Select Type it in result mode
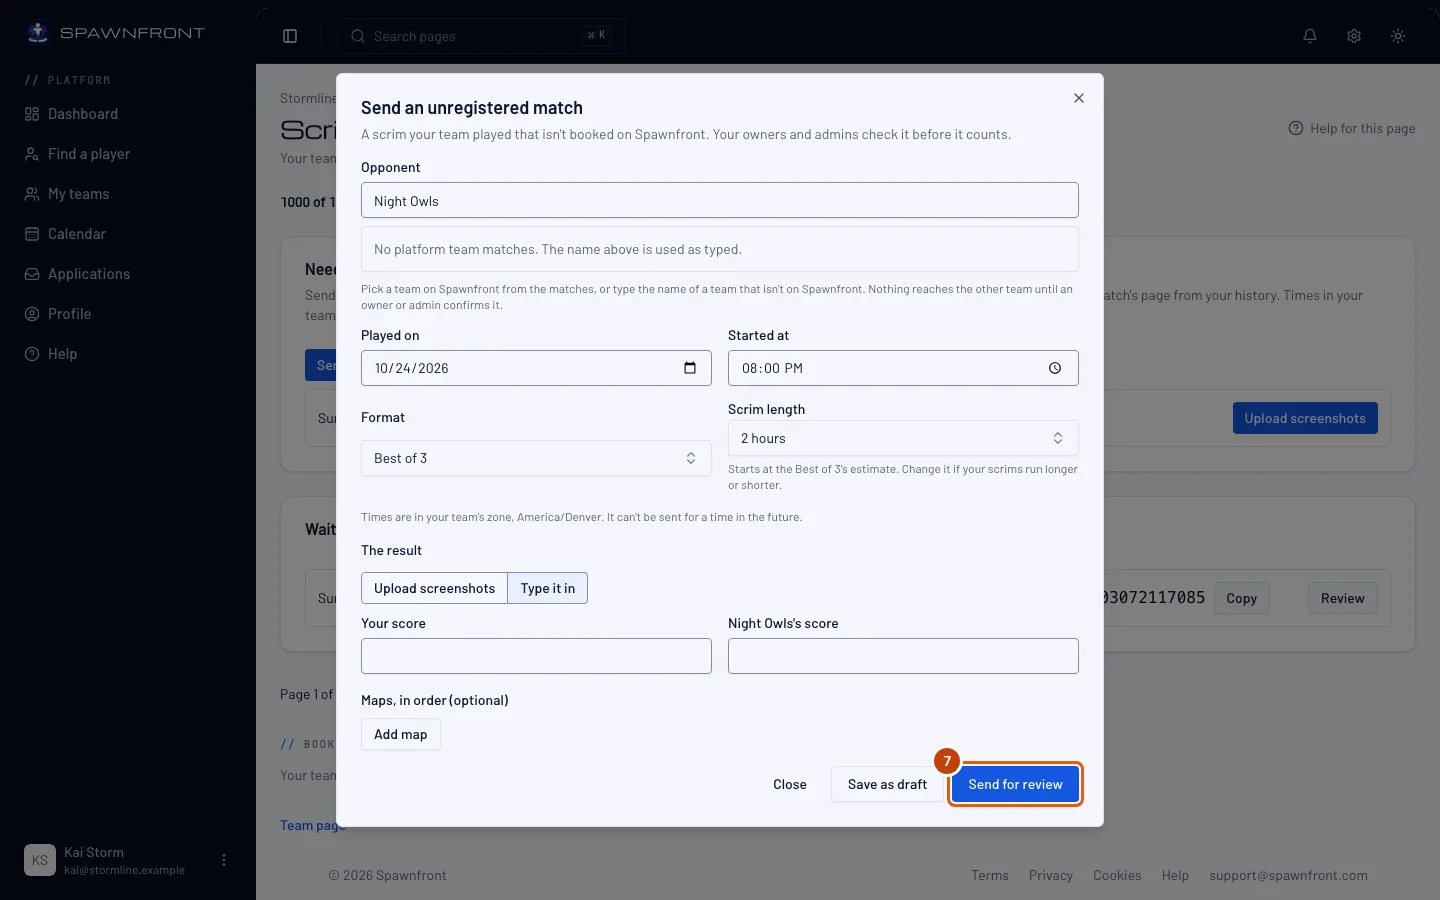Image resolution: width=1440 pixels, height=900 pixels. coord(548,588)
